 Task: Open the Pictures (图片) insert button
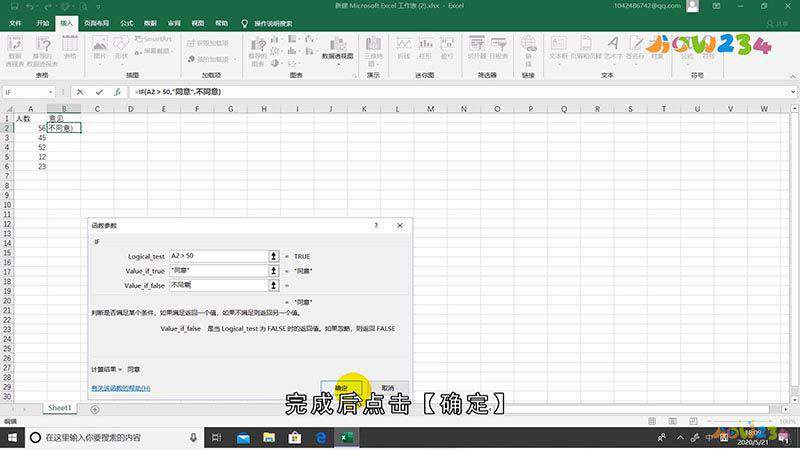point(99,48)
